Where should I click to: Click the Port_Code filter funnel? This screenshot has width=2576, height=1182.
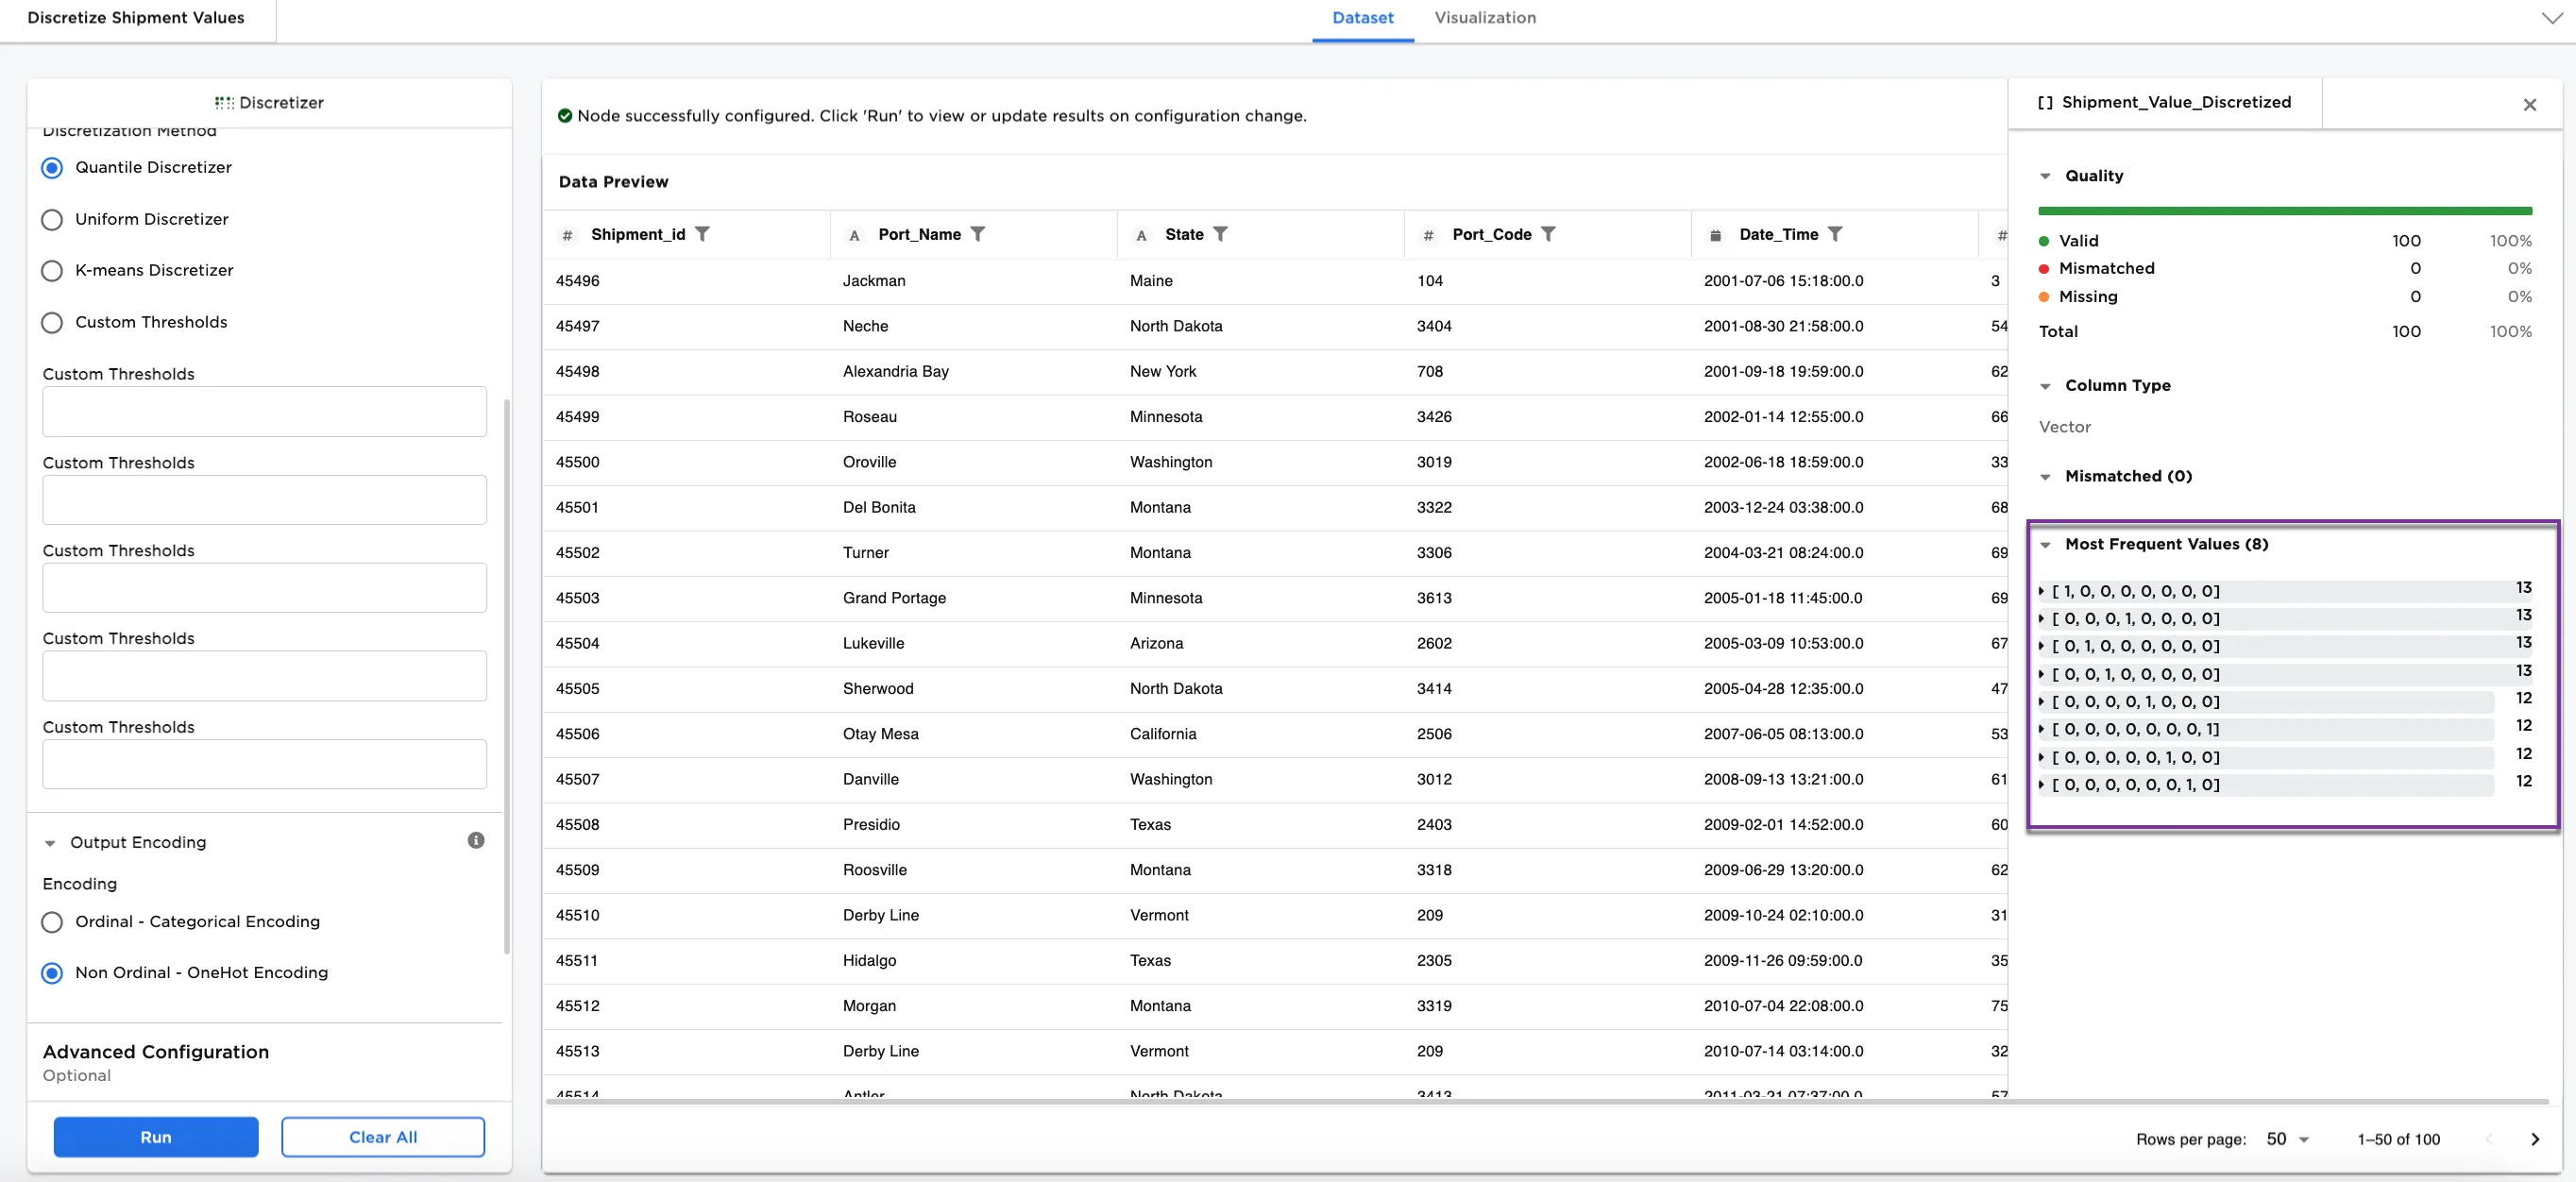coord(1550,234)
